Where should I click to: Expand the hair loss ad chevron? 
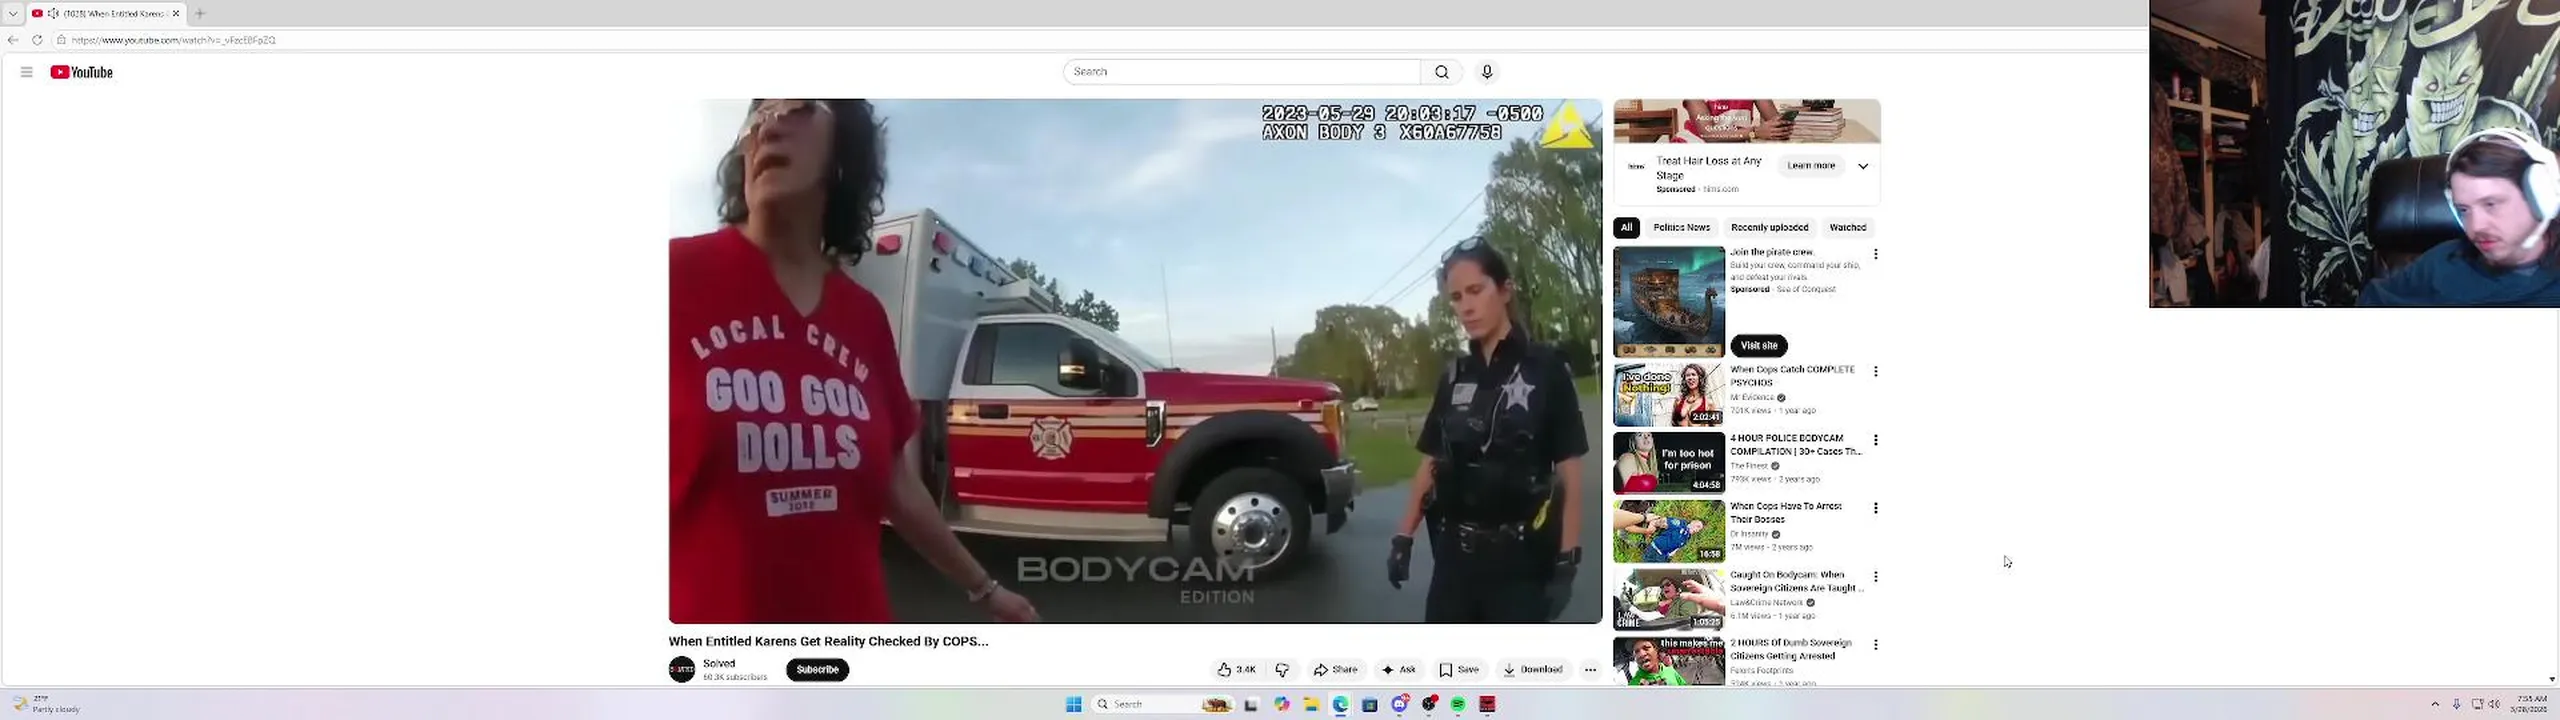(x=1863, y=166)
